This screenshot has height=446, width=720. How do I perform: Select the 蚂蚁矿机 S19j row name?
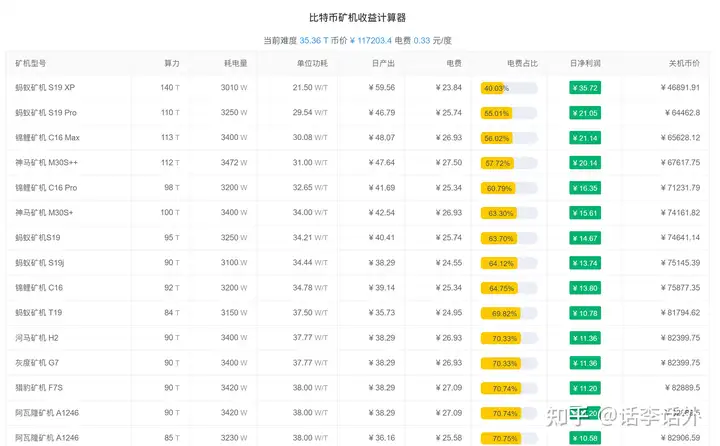click(39, 263)
